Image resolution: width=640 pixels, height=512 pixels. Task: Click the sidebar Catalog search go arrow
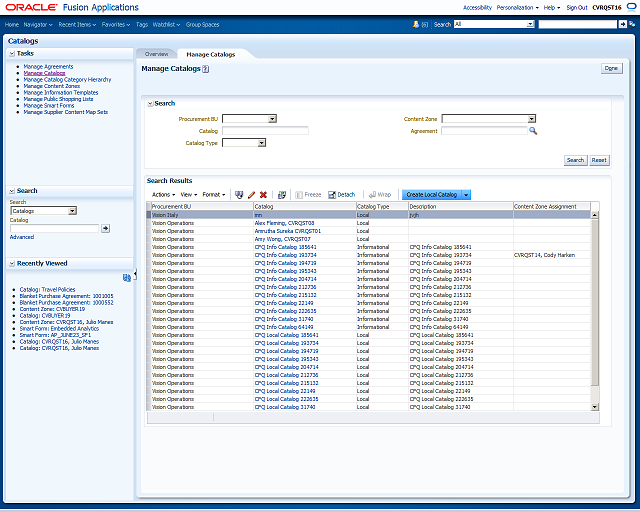click(x=105, y=228)
